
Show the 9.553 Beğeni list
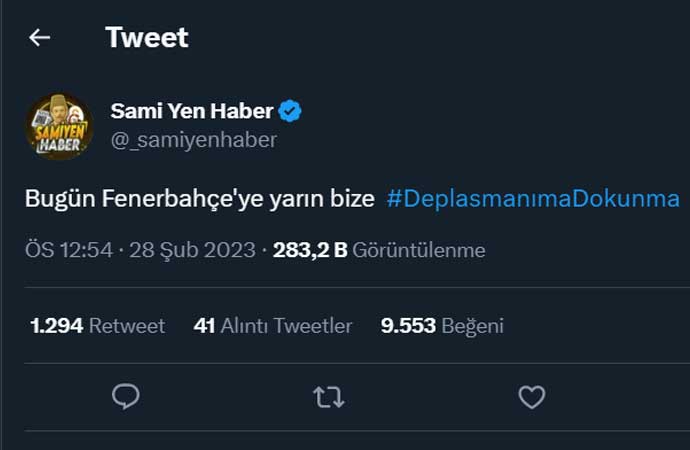point(442,325)
